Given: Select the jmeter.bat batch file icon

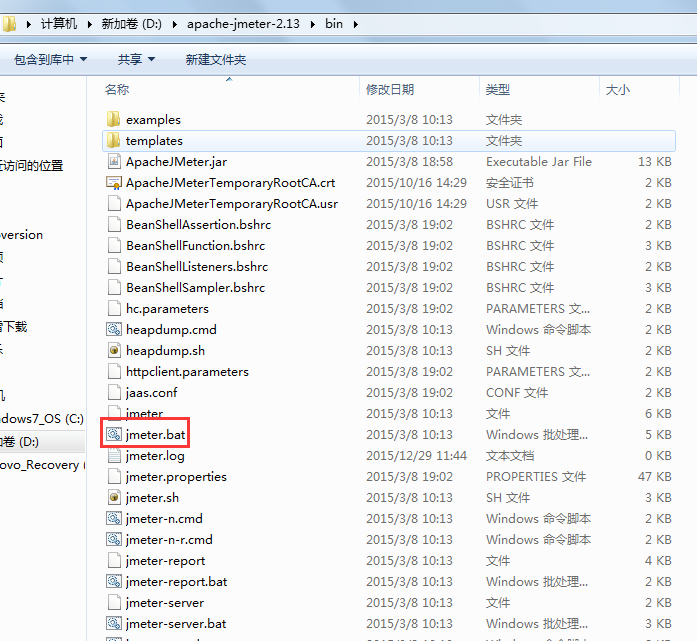Looking at the screenshot, I should (x=113, y=435).
